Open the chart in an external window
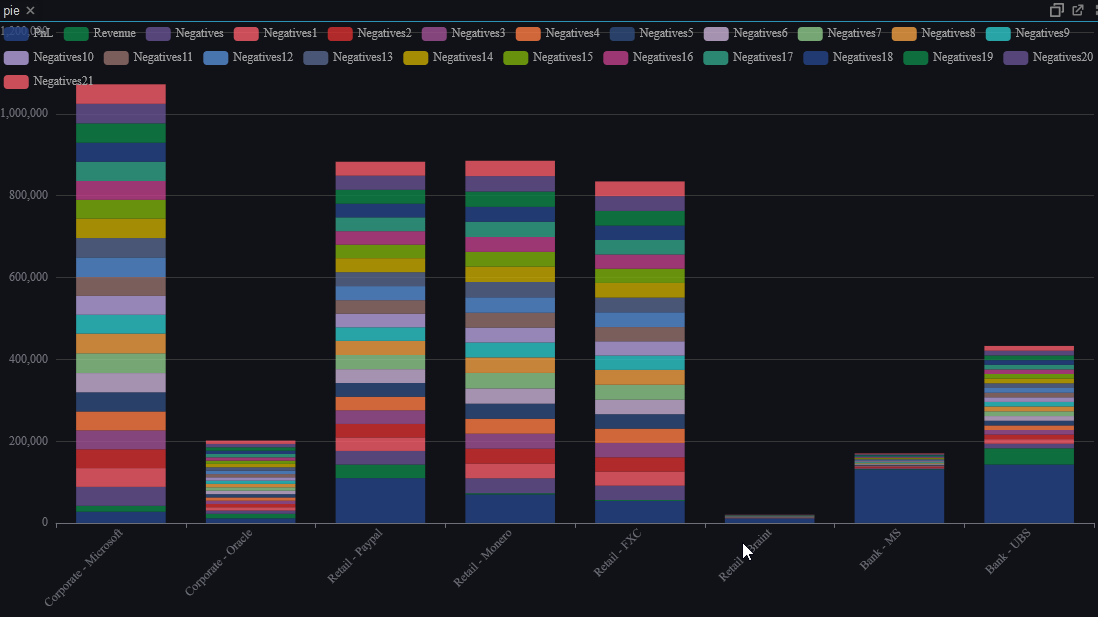 point(1076,9)
